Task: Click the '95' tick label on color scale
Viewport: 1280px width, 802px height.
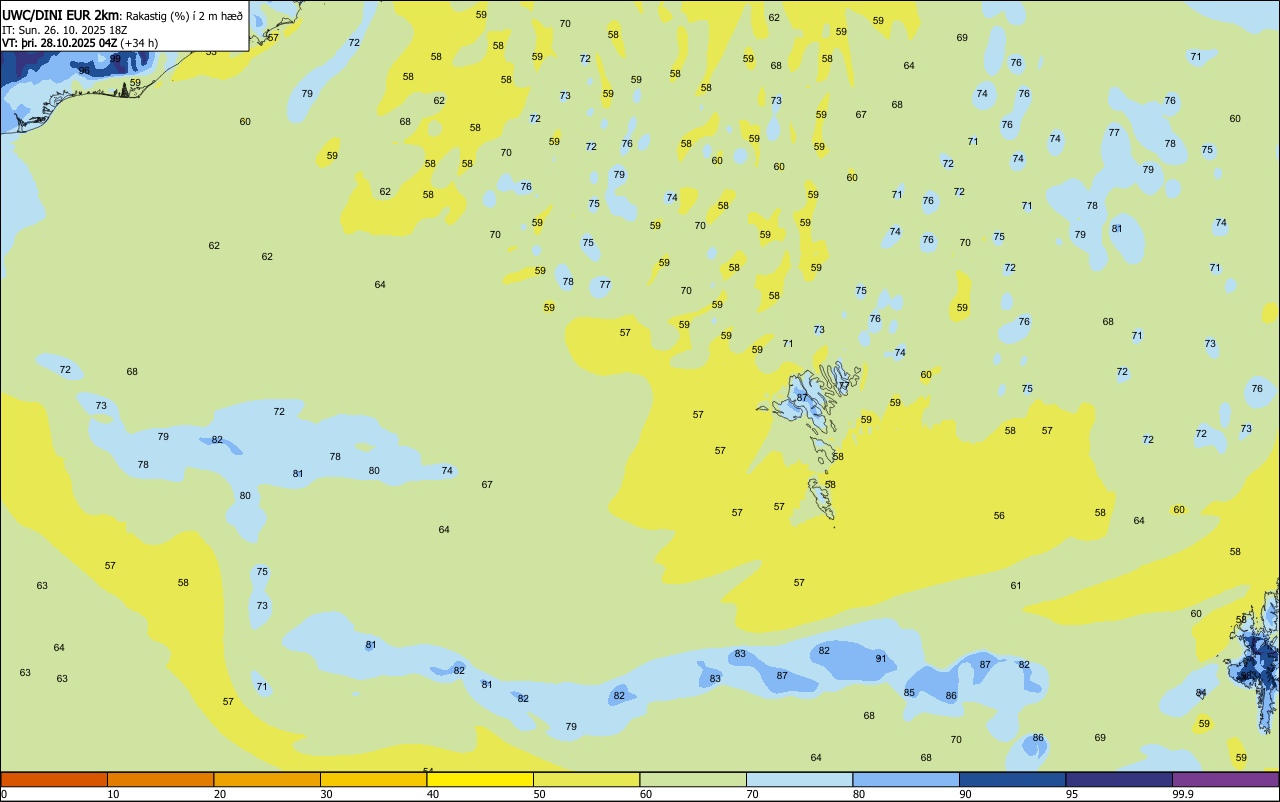Action: (x=1072, y=794)
